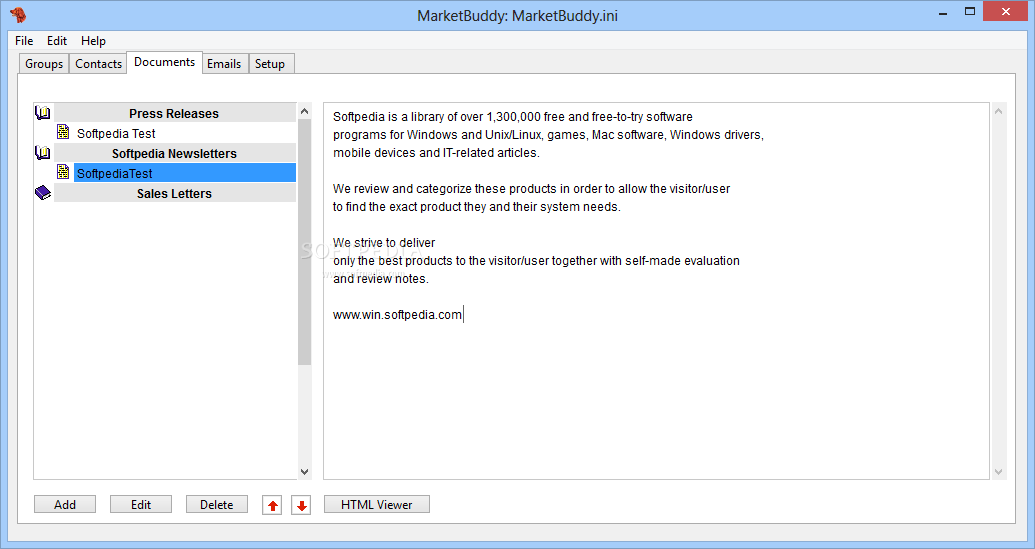Click the document icon next to SoftpediaTest
Screen dimensions: 1035x549
[x=63, y=172]
